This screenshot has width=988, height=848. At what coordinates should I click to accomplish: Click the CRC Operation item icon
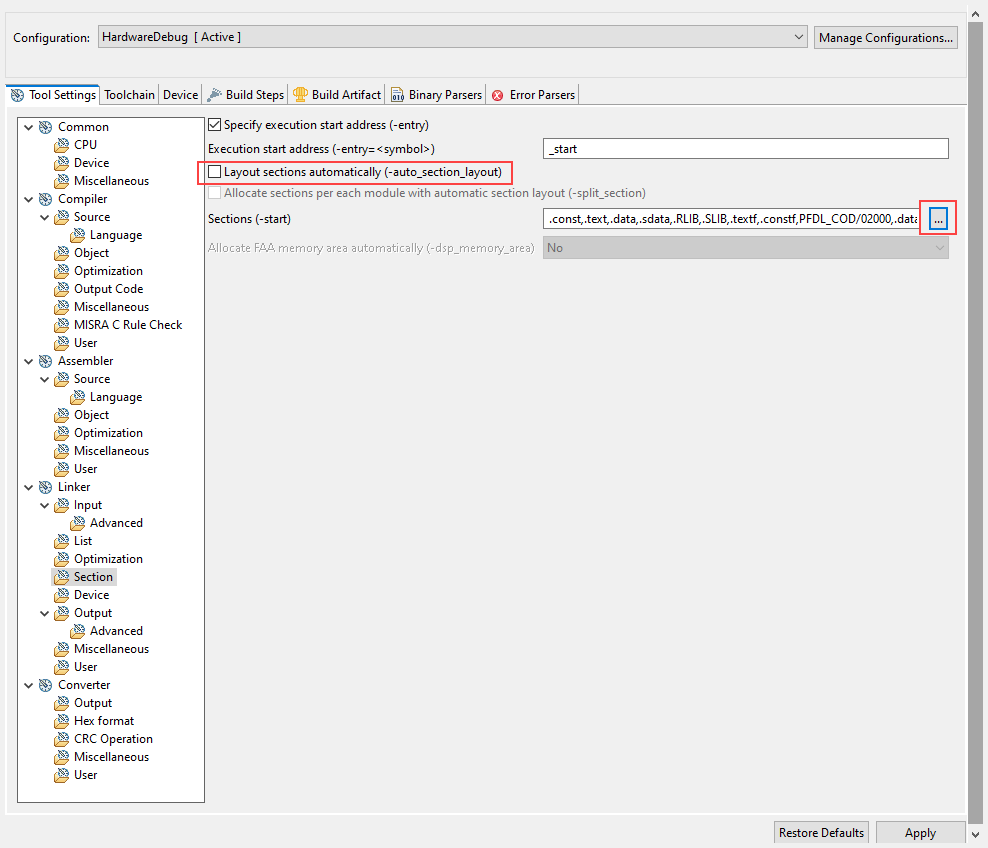tap(62, 739)
